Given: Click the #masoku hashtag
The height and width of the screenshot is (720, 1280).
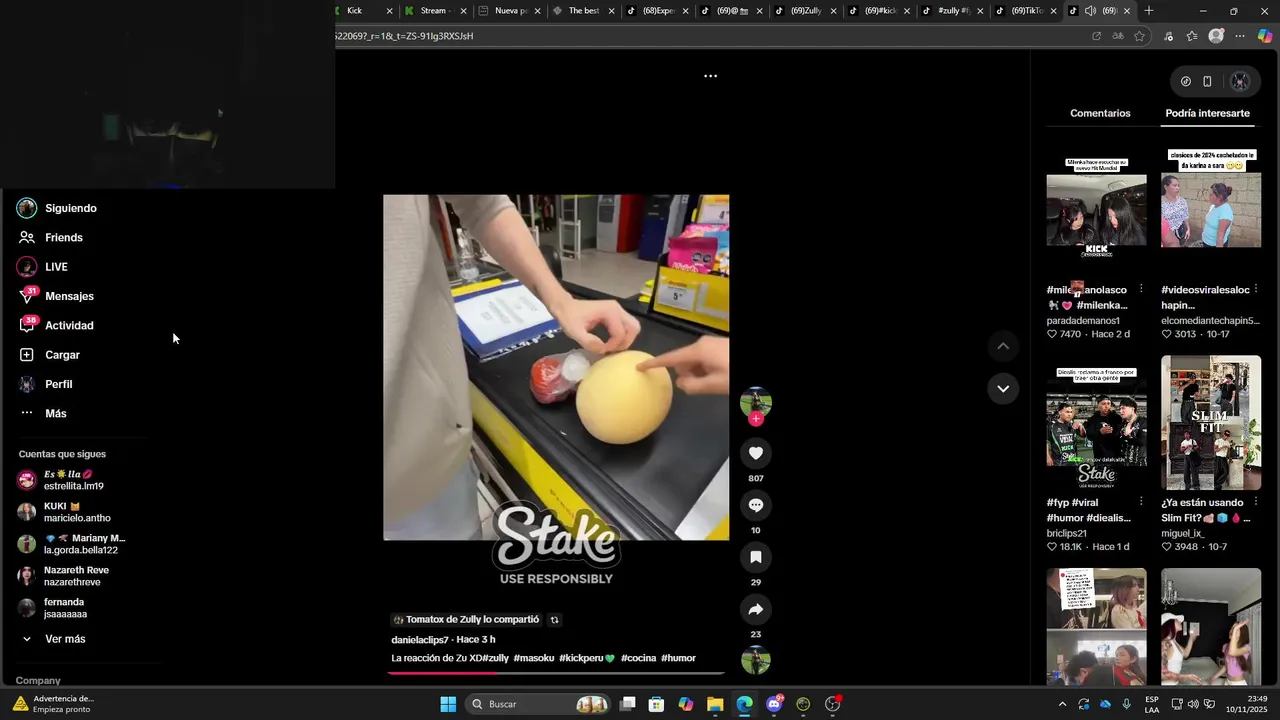Looking at the screenshot, I should [533, 658].
